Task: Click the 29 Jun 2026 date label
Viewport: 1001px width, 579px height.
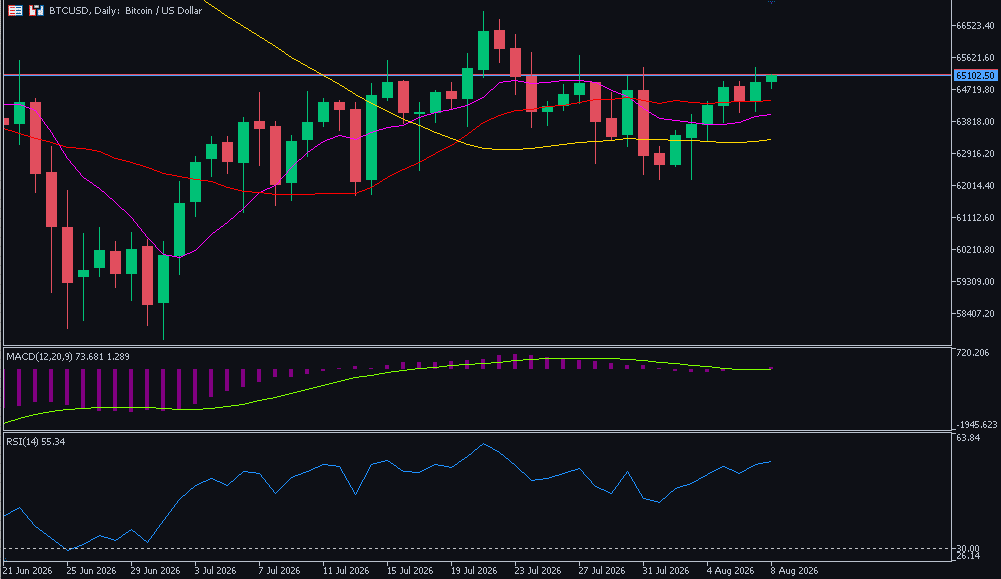Action: pyautogui.click(x=155, y=570)
